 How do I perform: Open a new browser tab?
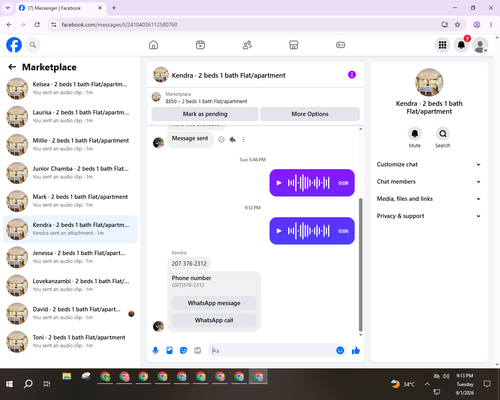pos(114,8)
